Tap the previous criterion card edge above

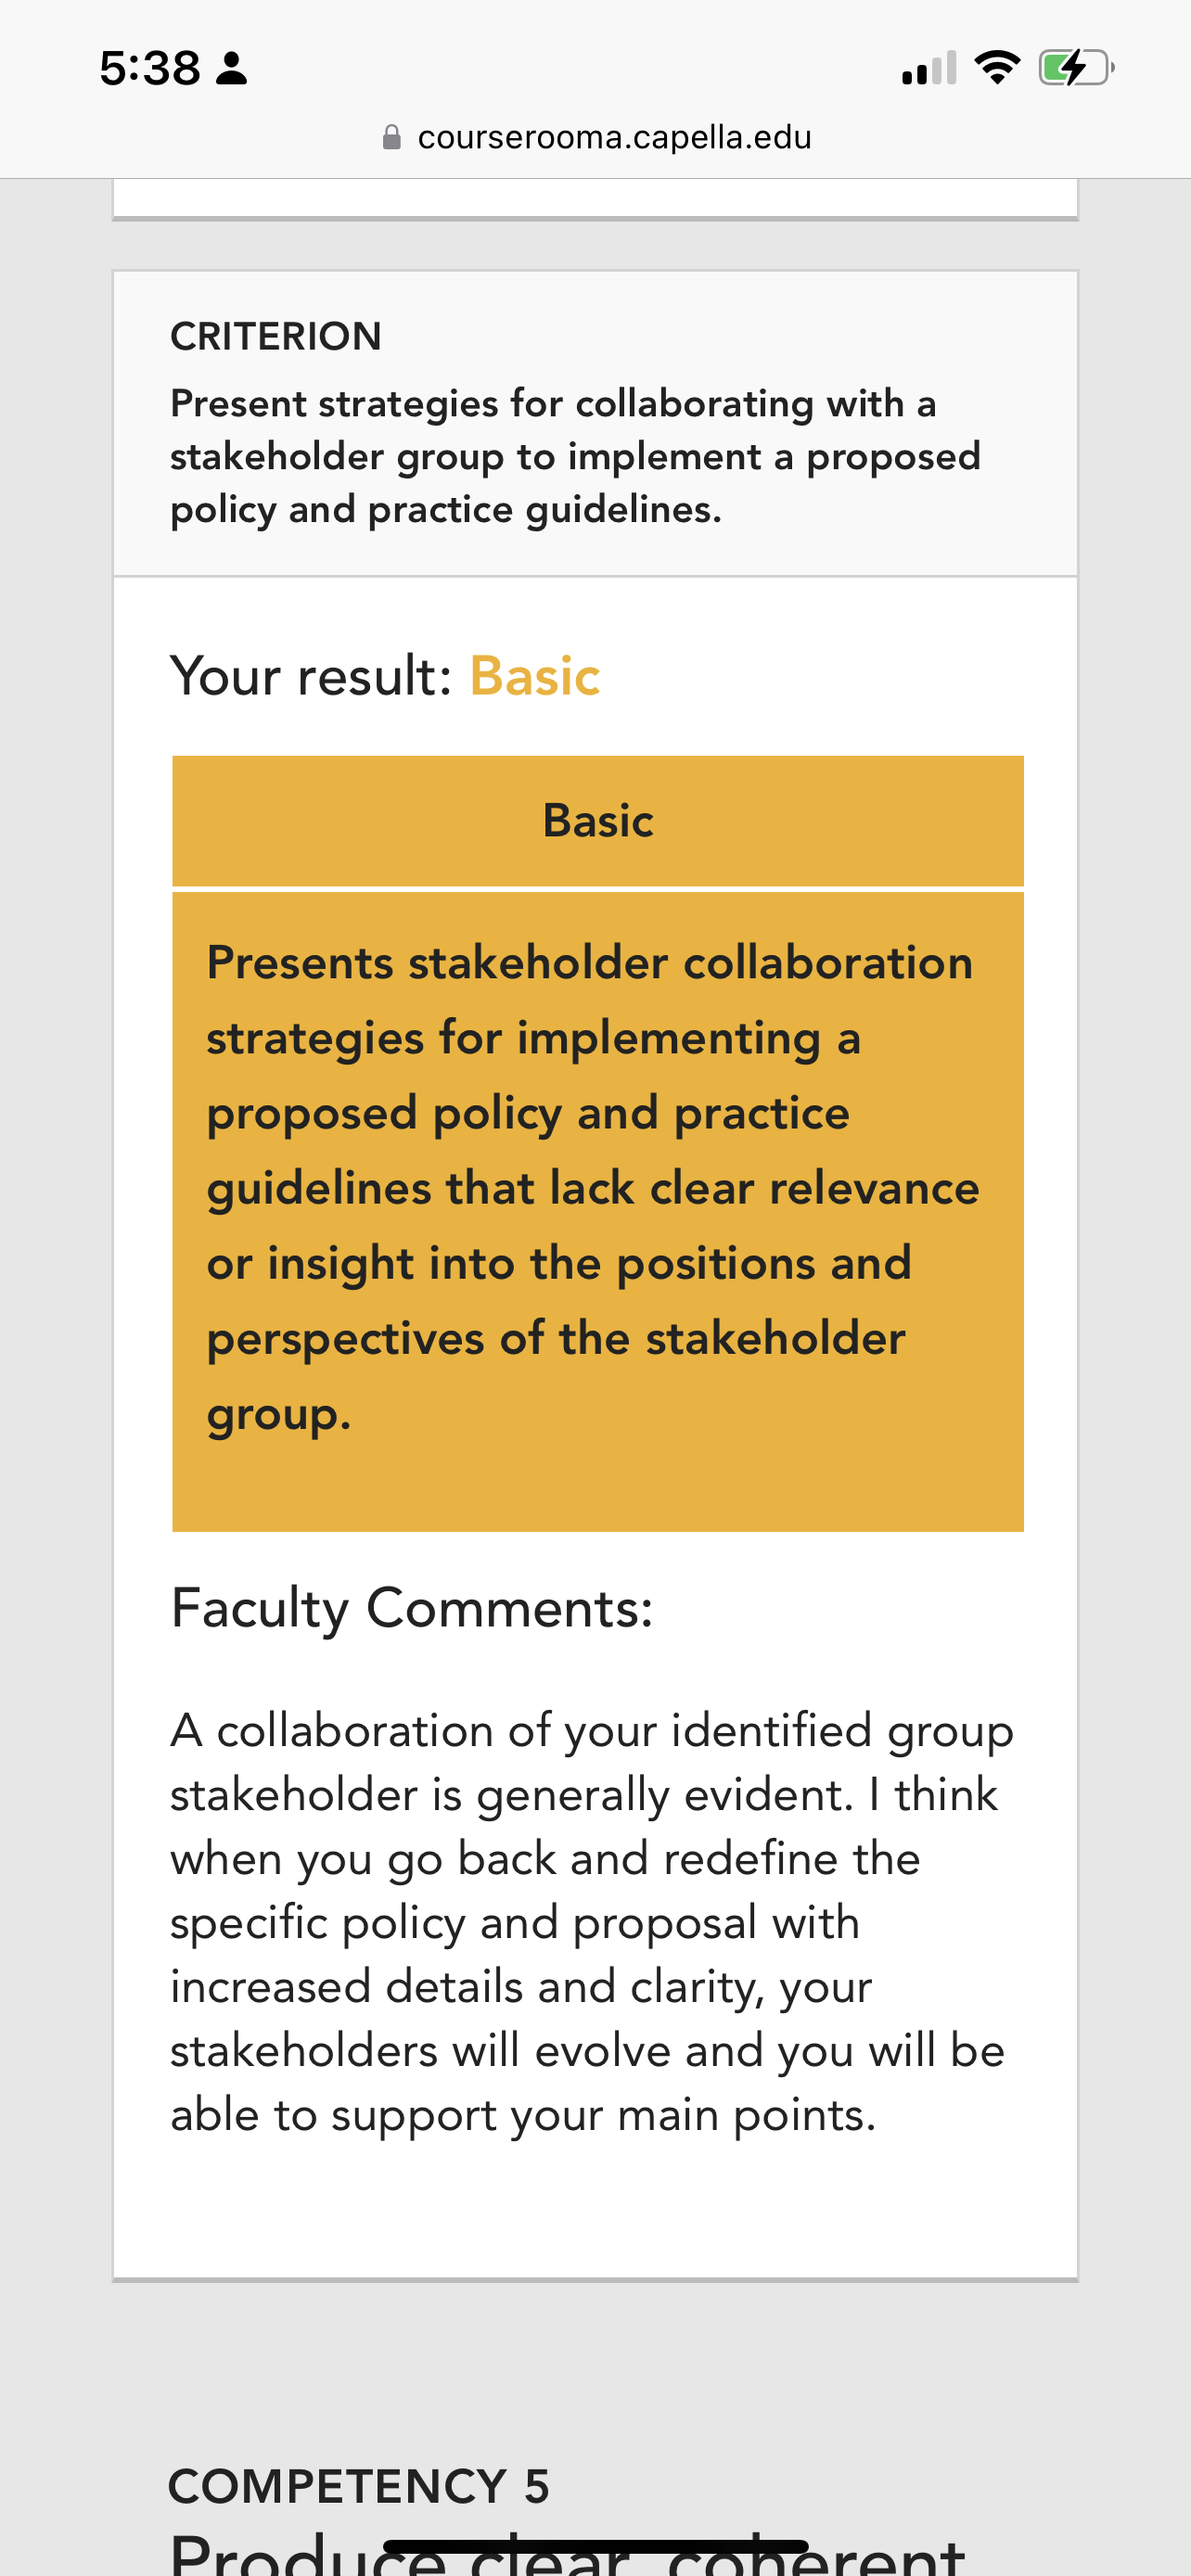pos(595,199)
